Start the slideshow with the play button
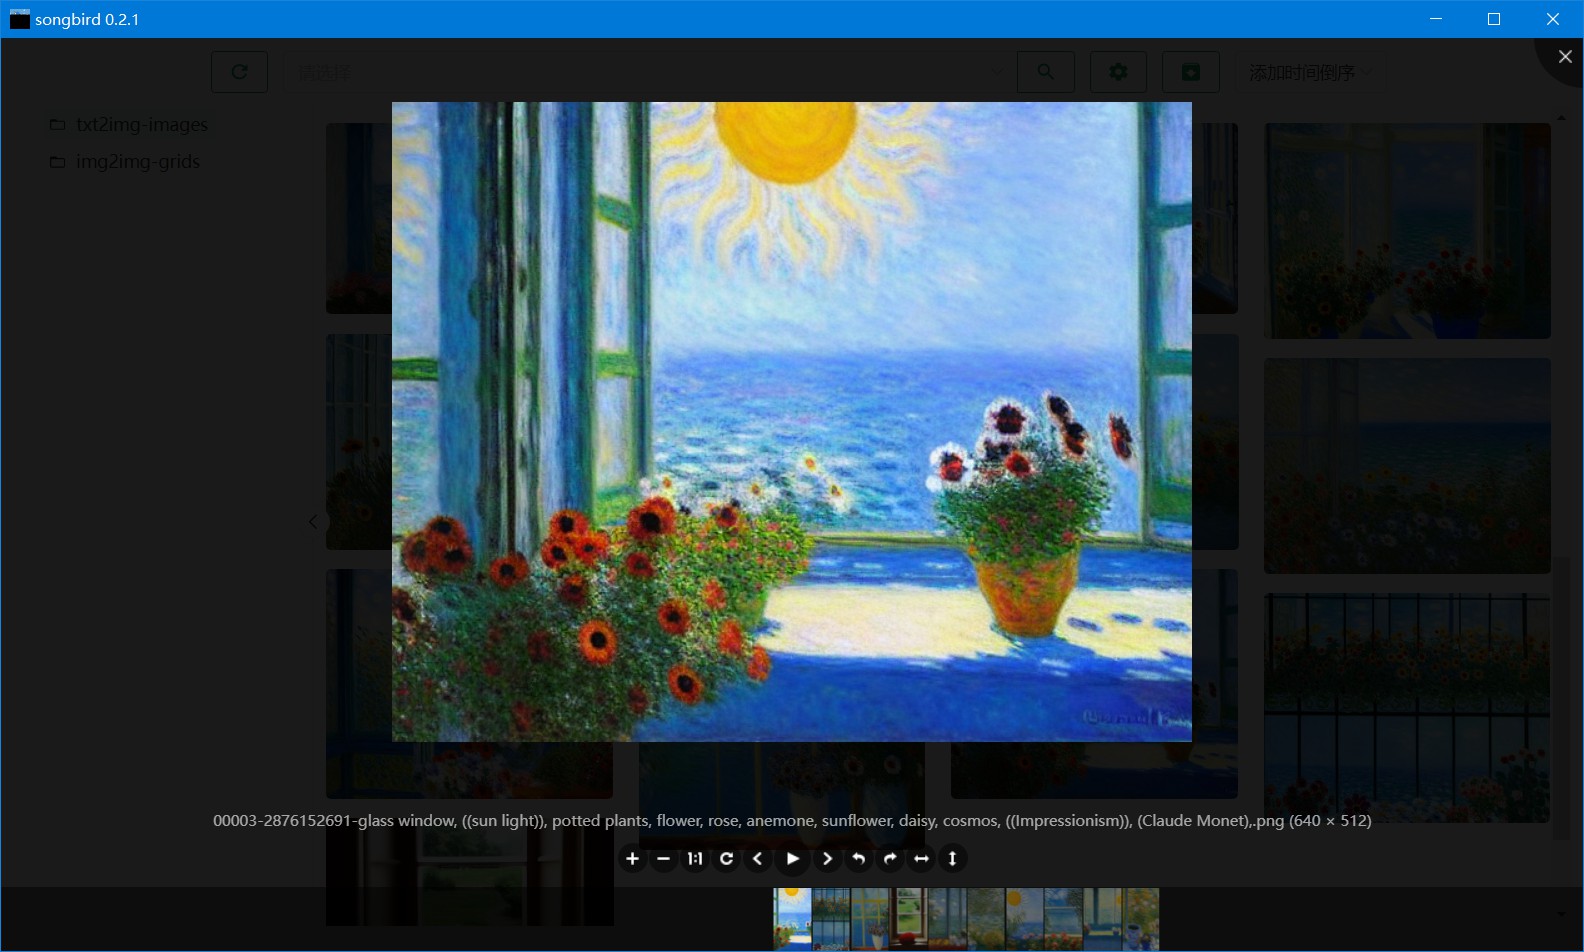 [x=792, y=858]
